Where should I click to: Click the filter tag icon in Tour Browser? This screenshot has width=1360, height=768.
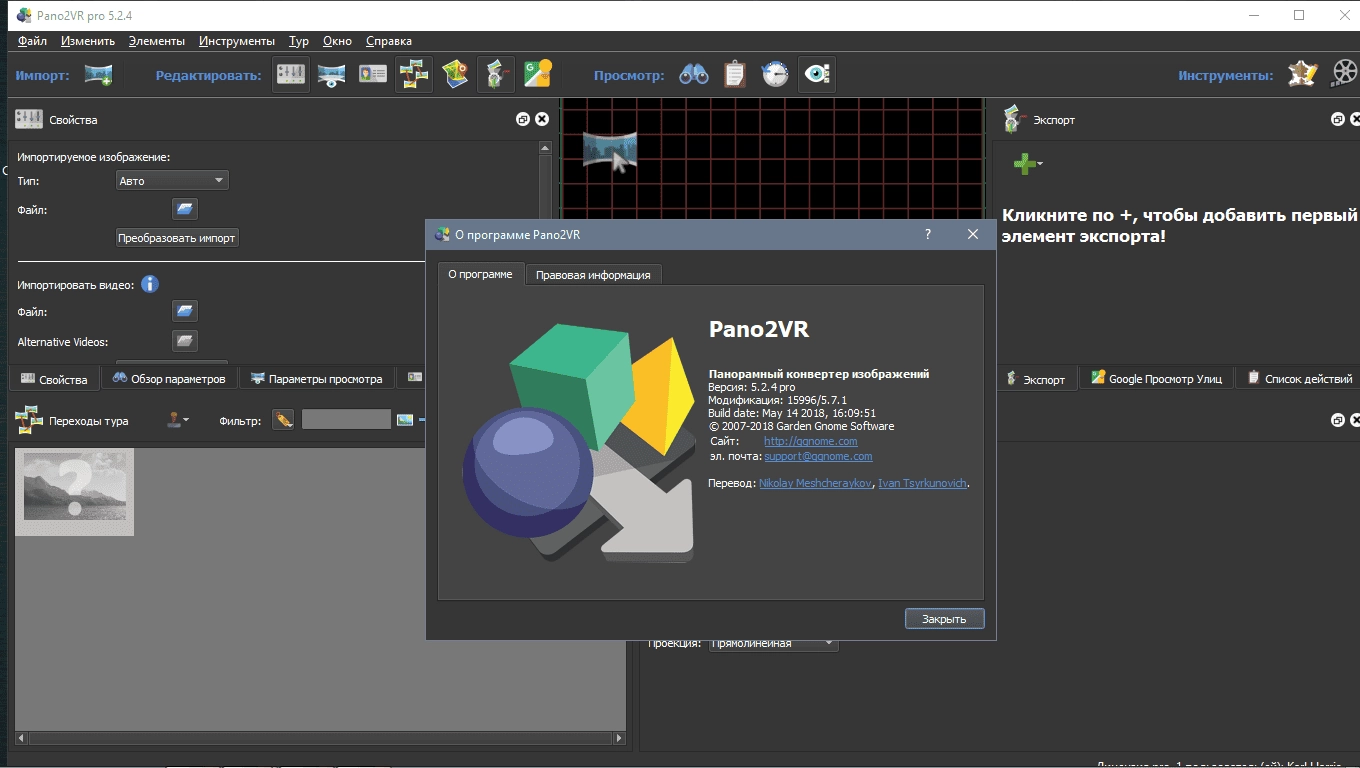[284, 420]
